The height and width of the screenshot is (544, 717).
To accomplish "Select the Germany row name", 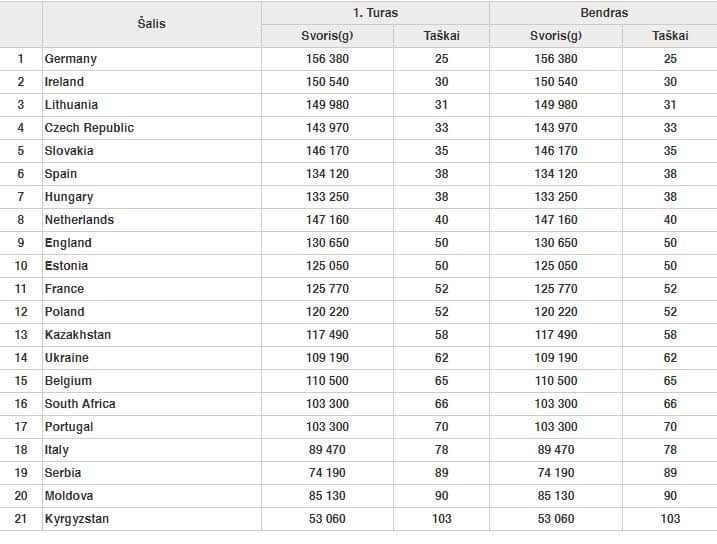I will 71,59.
